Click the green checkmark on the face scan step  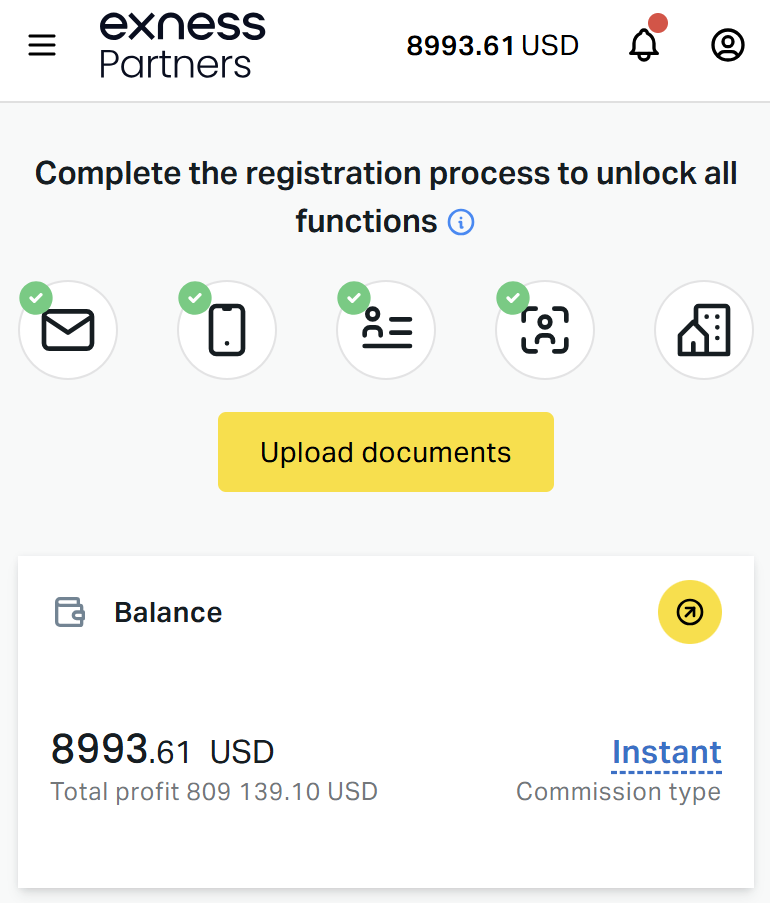tap(513, 297)
